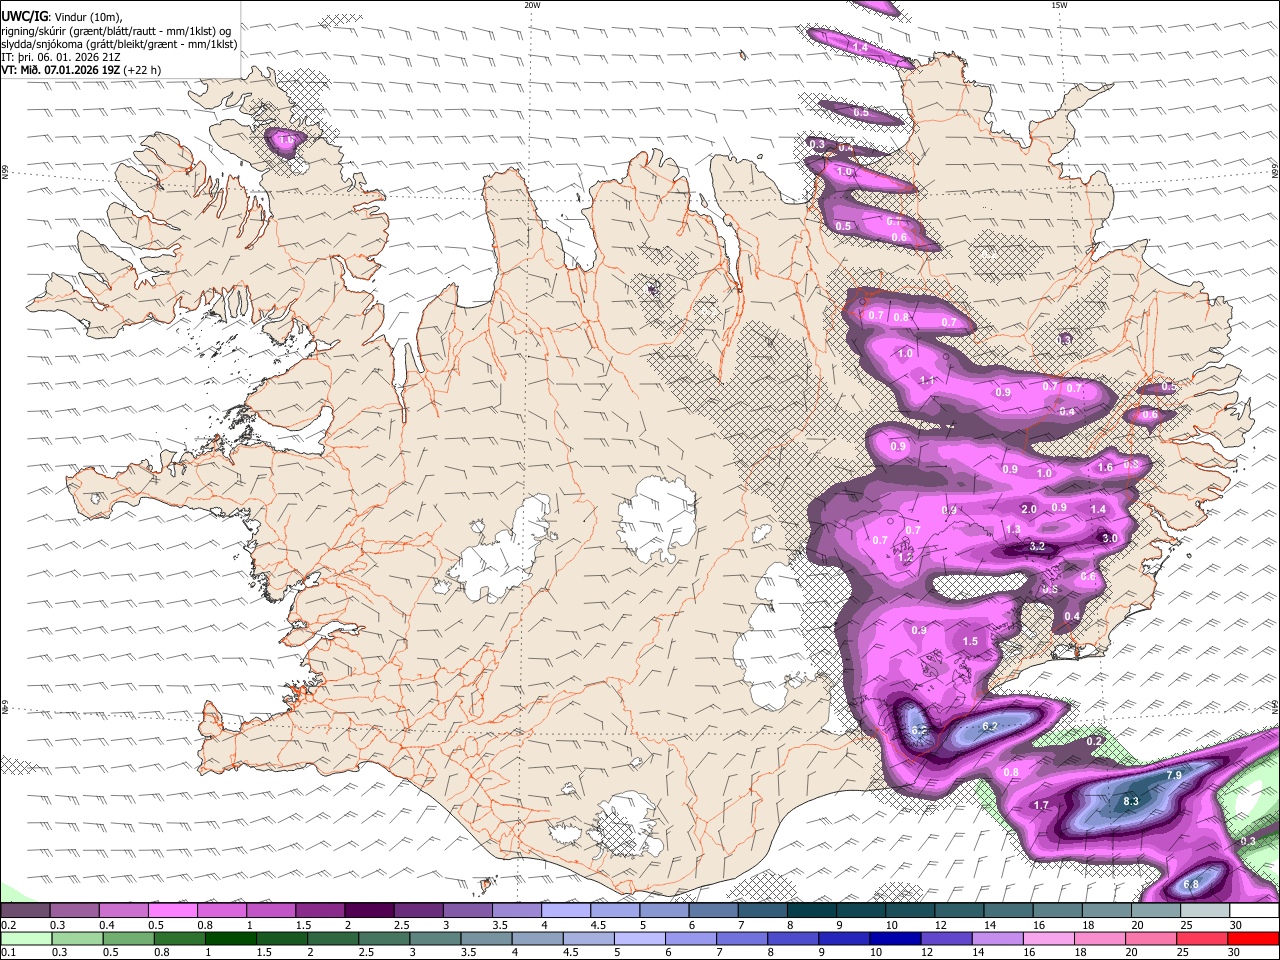Click the 3.2 snowfall value on the map
This screenshot has width=1280, height=960.
1037,546
